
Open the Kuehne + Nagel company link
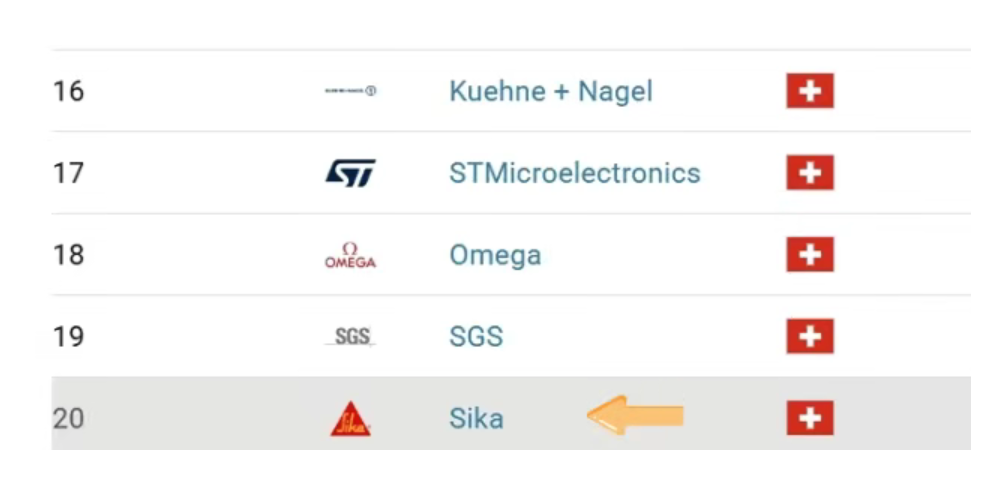pos(550,91)
